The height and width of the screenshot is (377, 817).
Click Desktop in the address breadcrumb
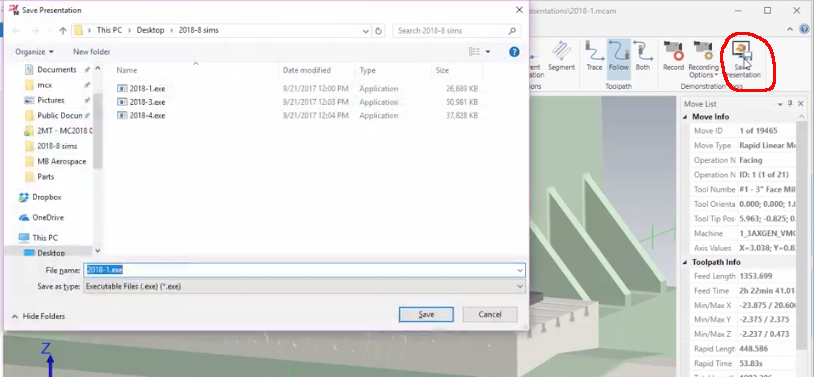pos(151,31)
